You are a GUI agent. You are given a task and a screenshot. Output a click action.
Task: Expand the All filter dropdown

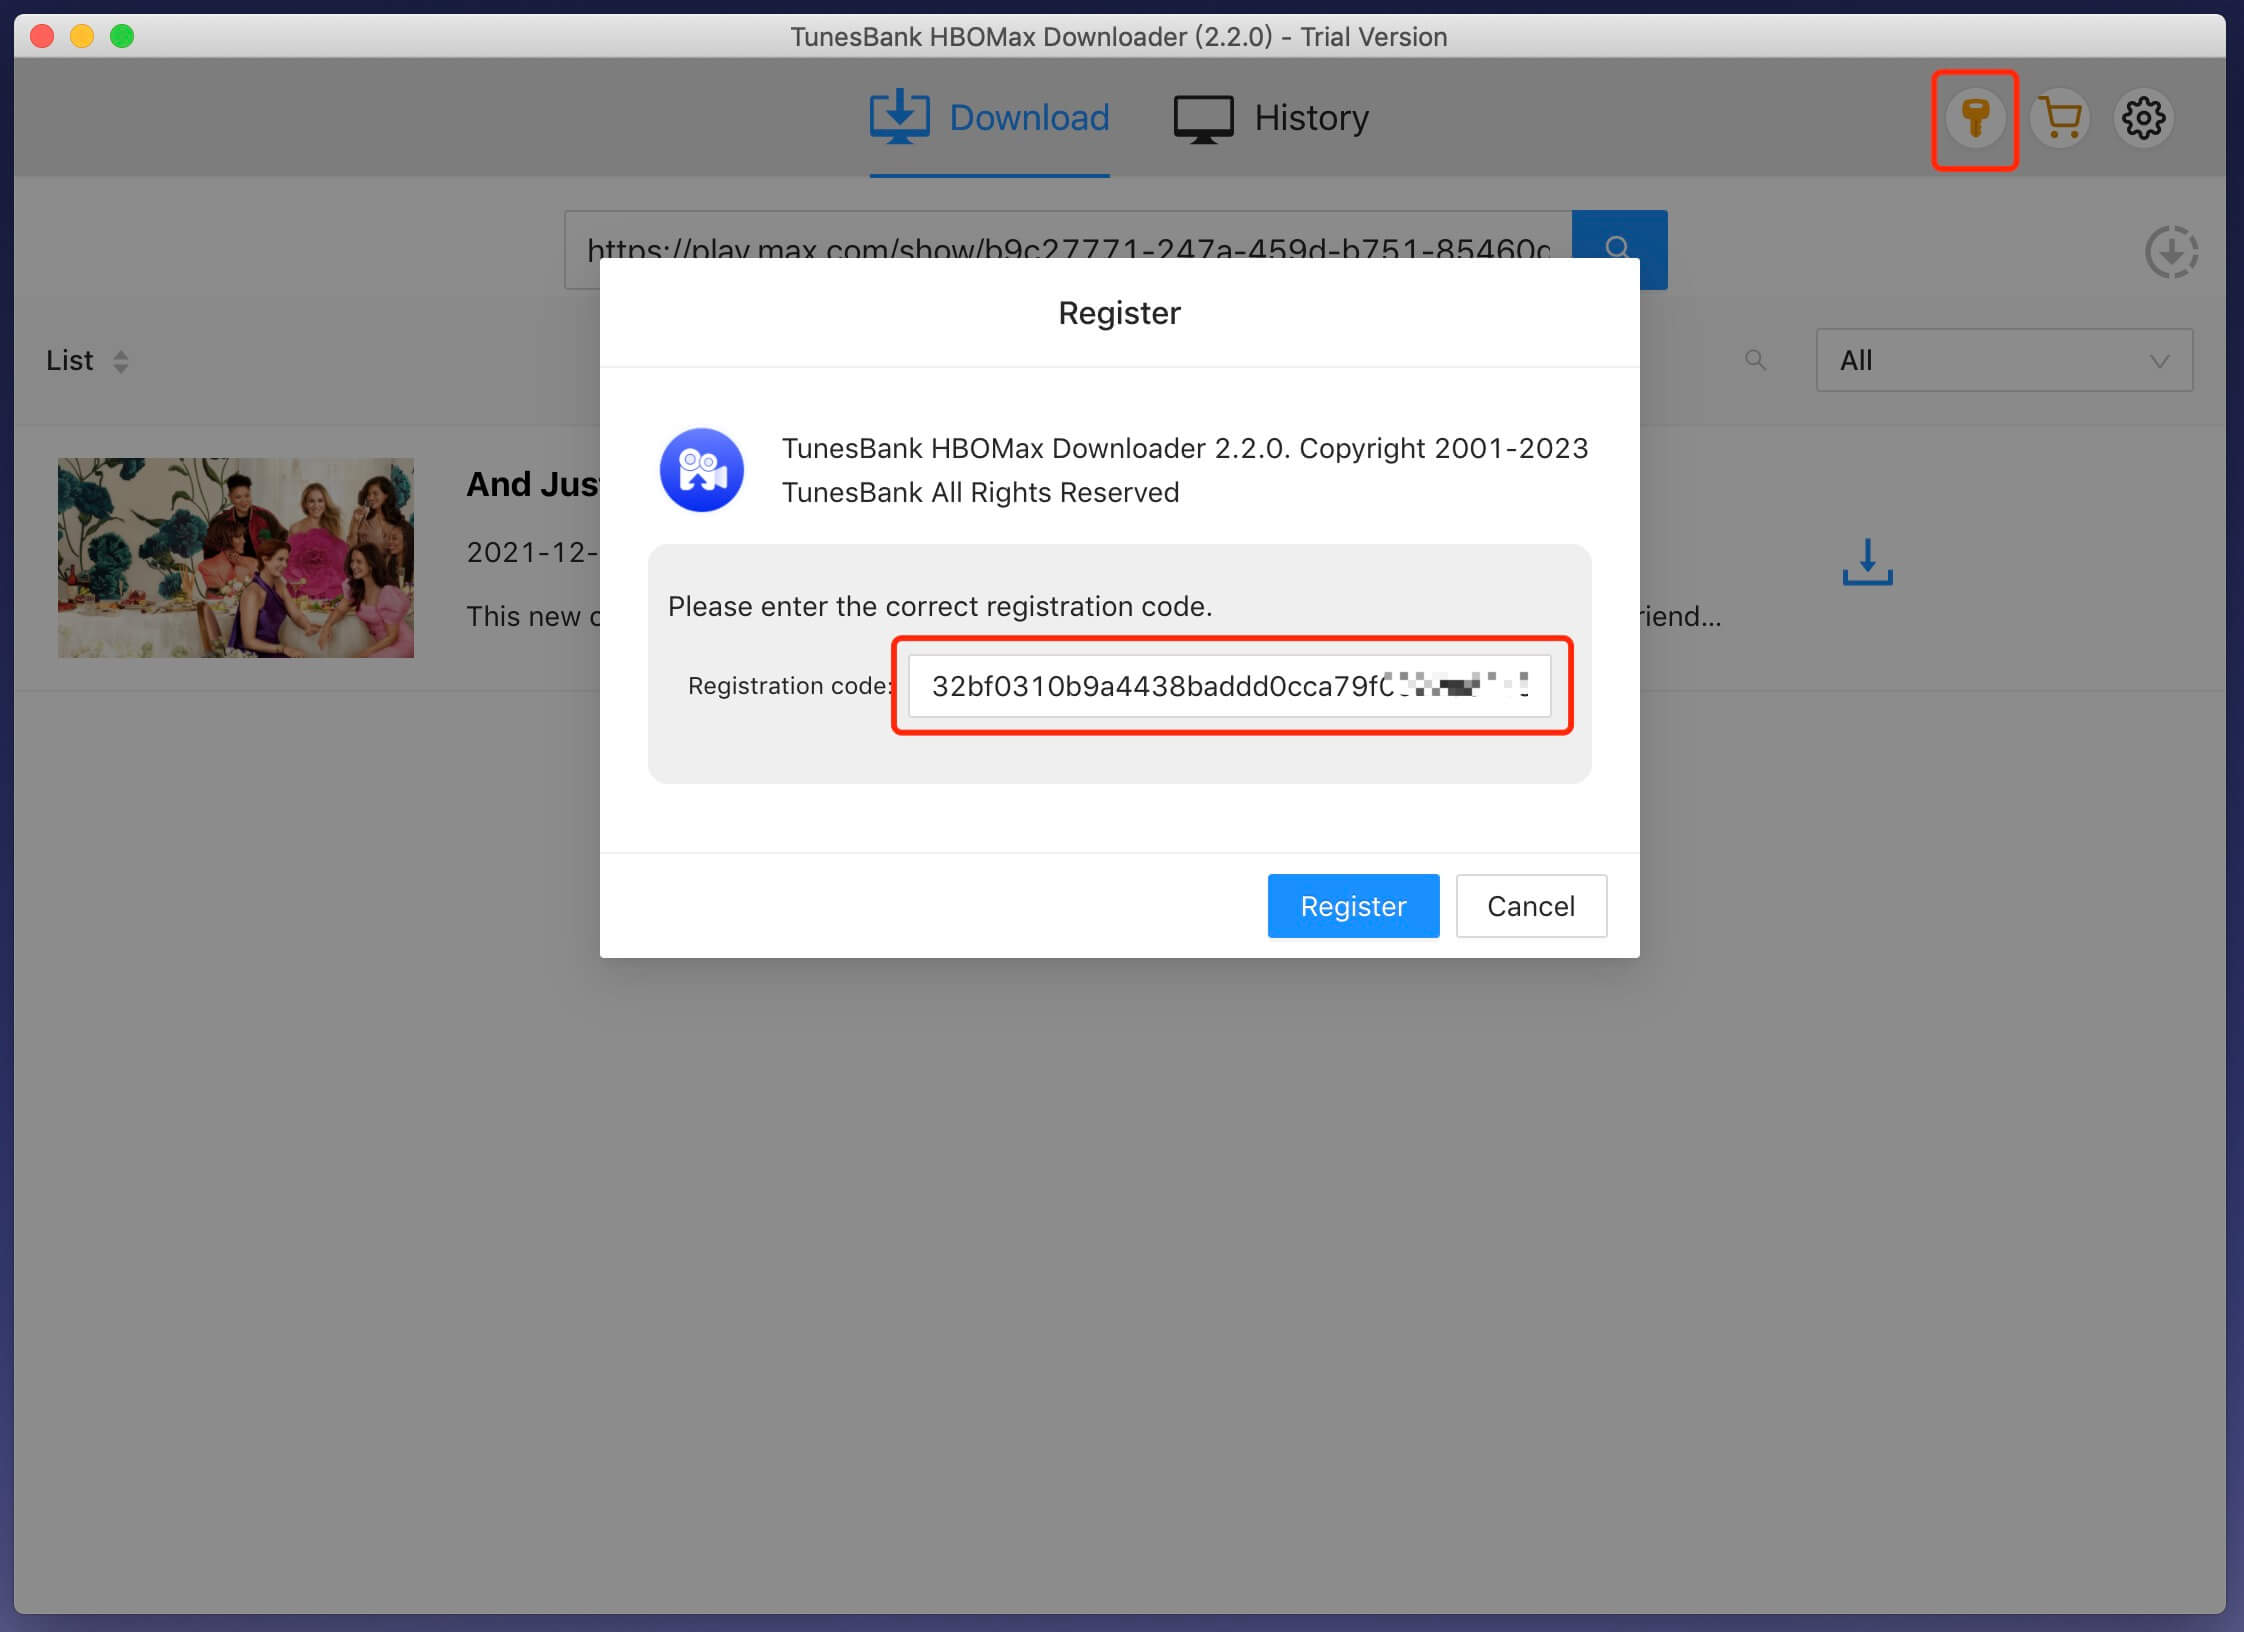pyautogui.click(x=2004, y=360)
